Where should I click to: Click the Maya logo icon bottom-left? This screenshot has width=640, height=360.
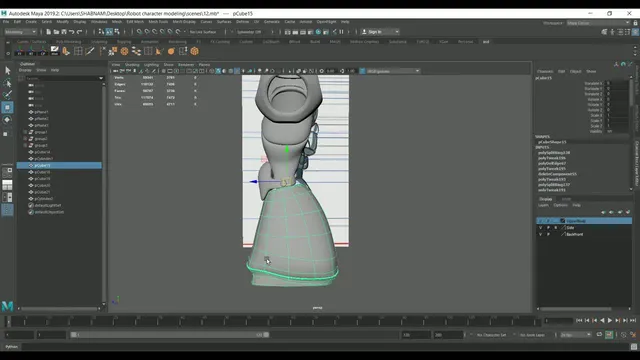point(7,306)
